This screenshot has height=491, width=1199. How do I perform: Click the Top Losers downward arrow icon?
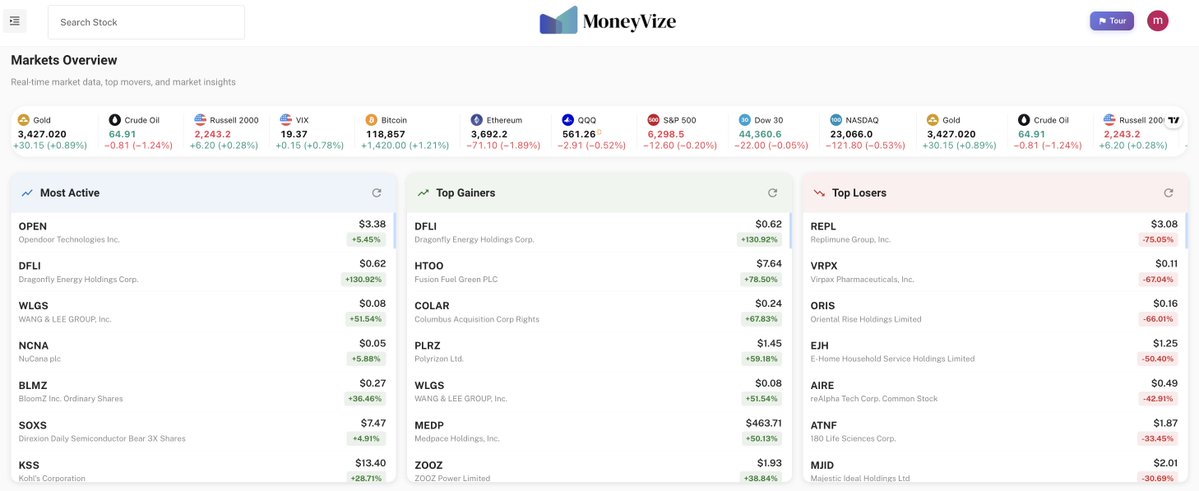[x=819, y=193]
